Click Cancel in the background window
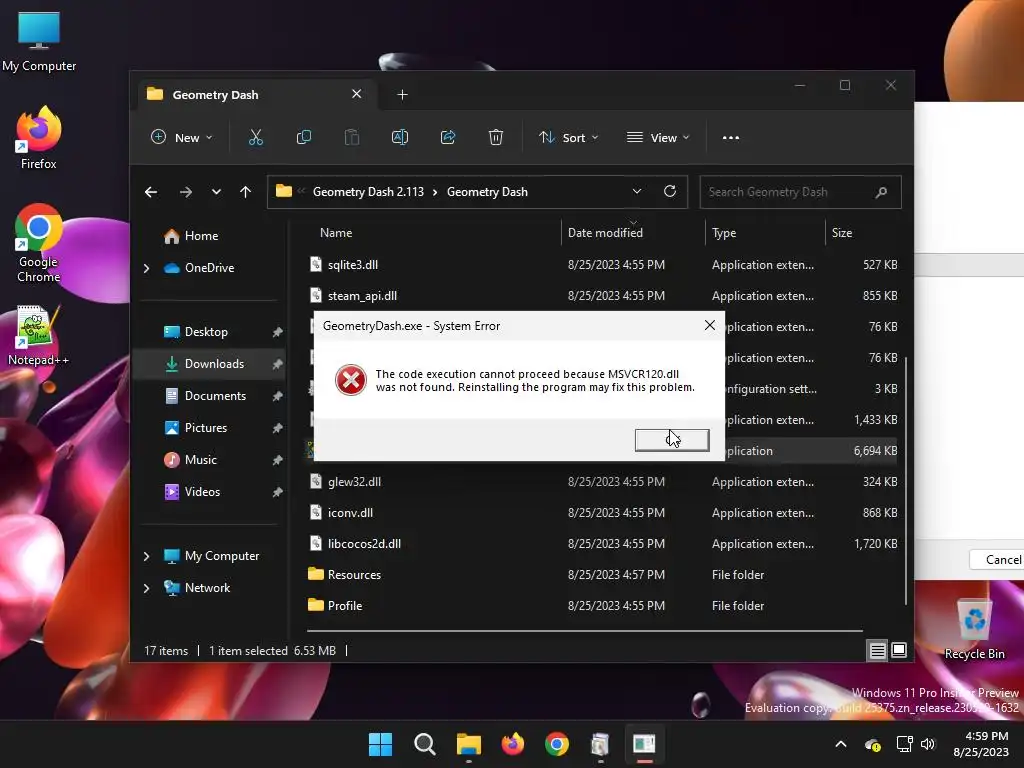This screenshot has width=1024, height=768. tap(997, 560)
